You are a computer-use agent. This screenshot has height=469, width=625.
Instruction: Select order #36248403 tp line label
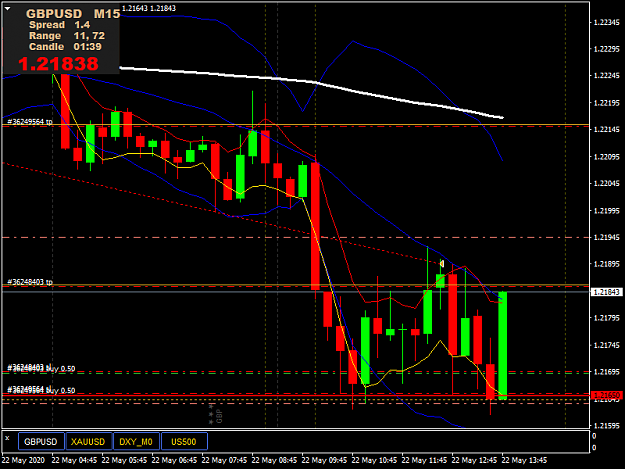pos(29,282)
